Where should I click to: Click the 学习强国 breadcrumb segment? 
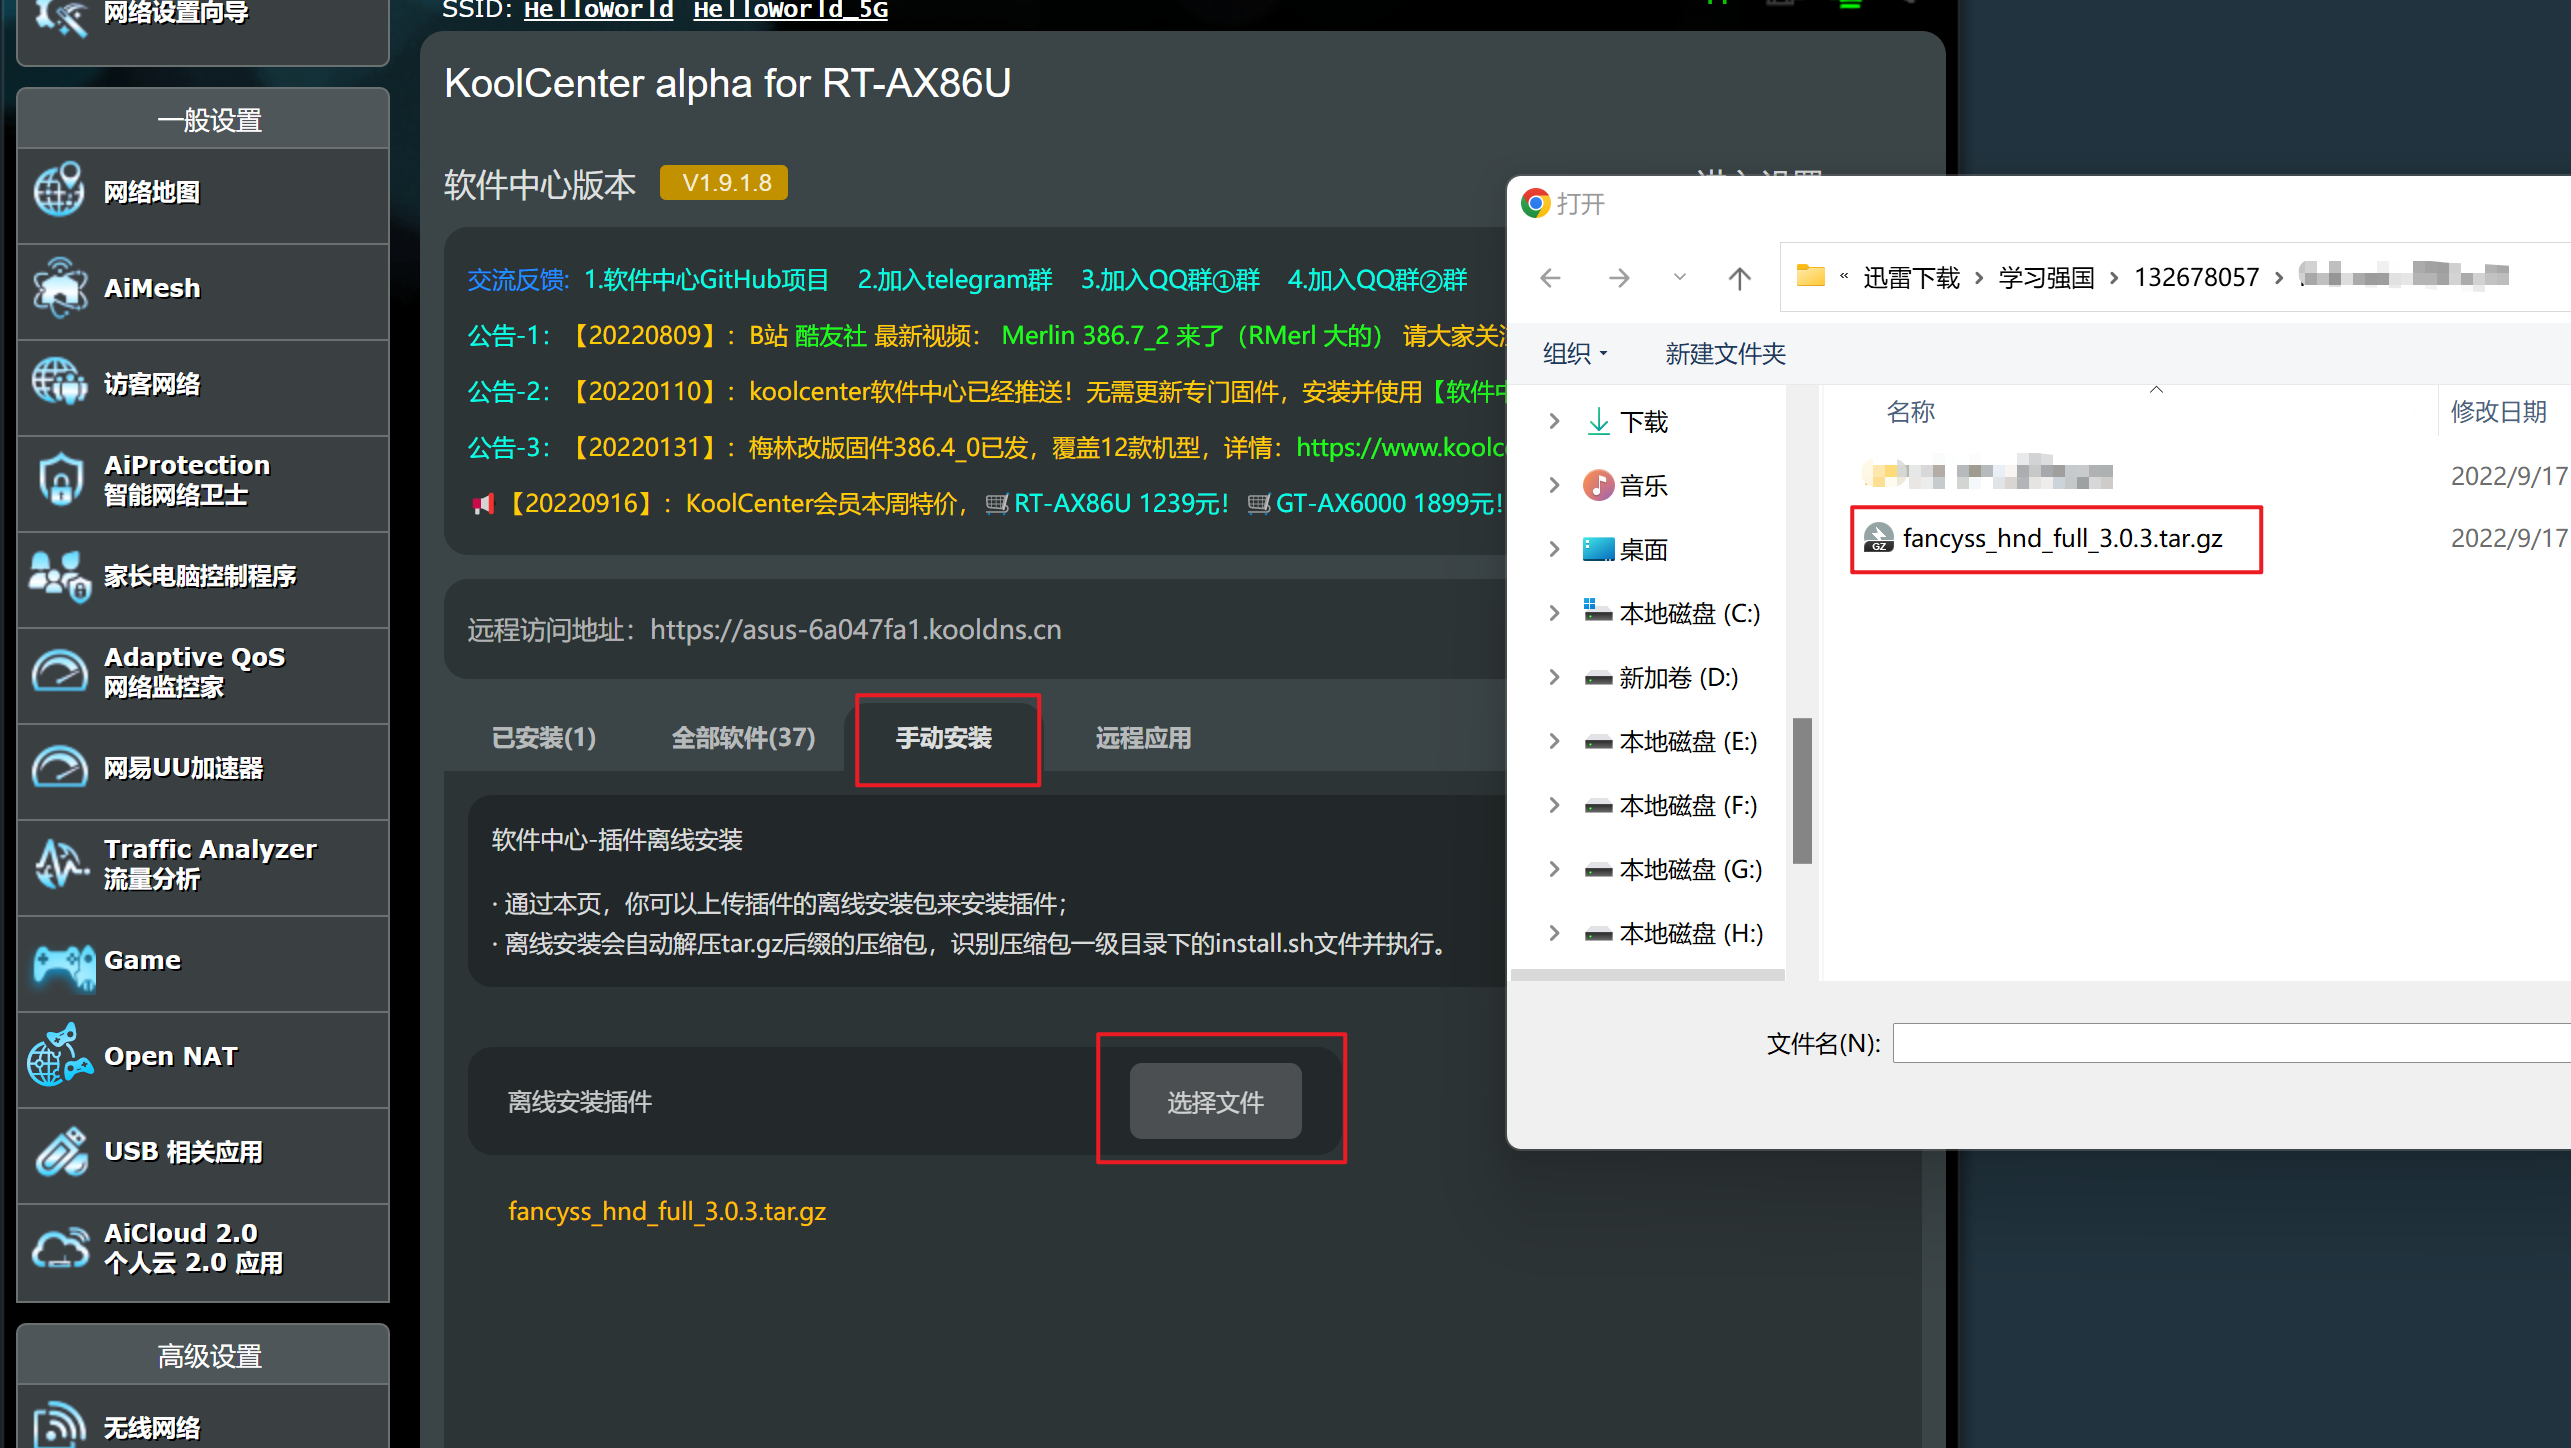pos(2046,277)
